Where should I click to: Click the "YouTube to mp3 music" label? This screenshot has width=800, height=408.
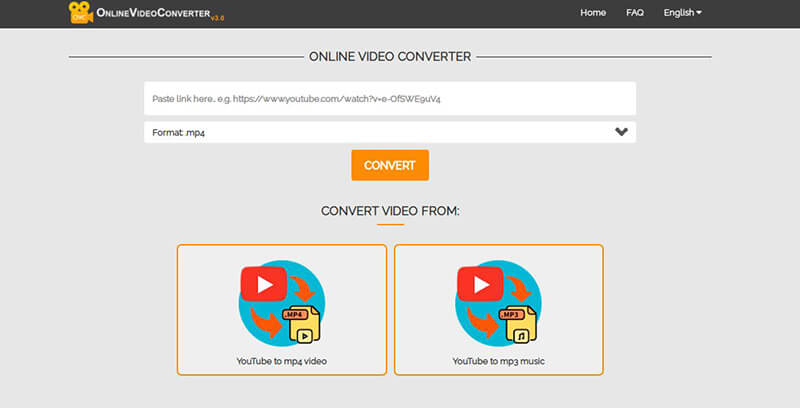click(498, 361)
